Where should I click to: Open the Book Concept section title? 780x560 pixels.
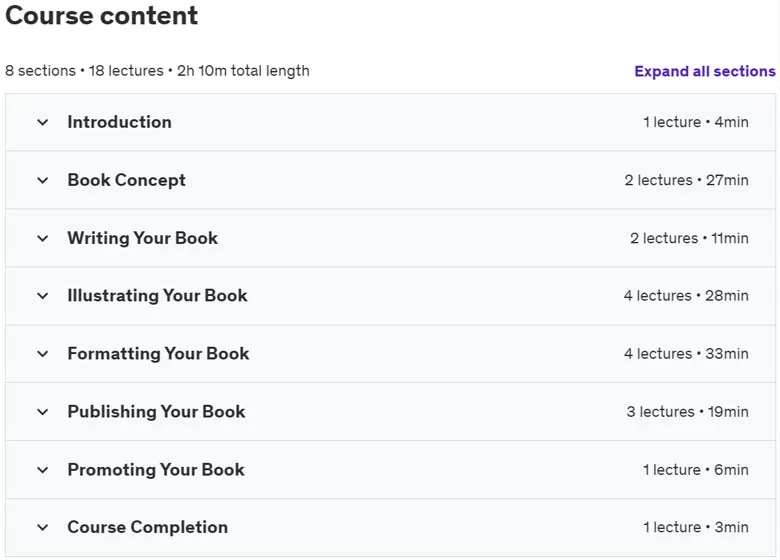[x=126, y=180]
